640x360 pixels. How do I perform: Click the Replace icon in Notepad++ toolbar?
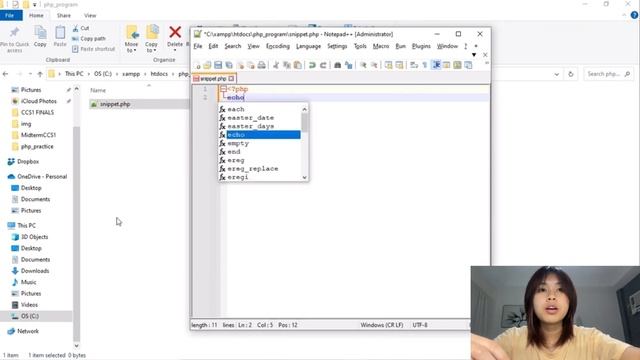tap(348, 65)
